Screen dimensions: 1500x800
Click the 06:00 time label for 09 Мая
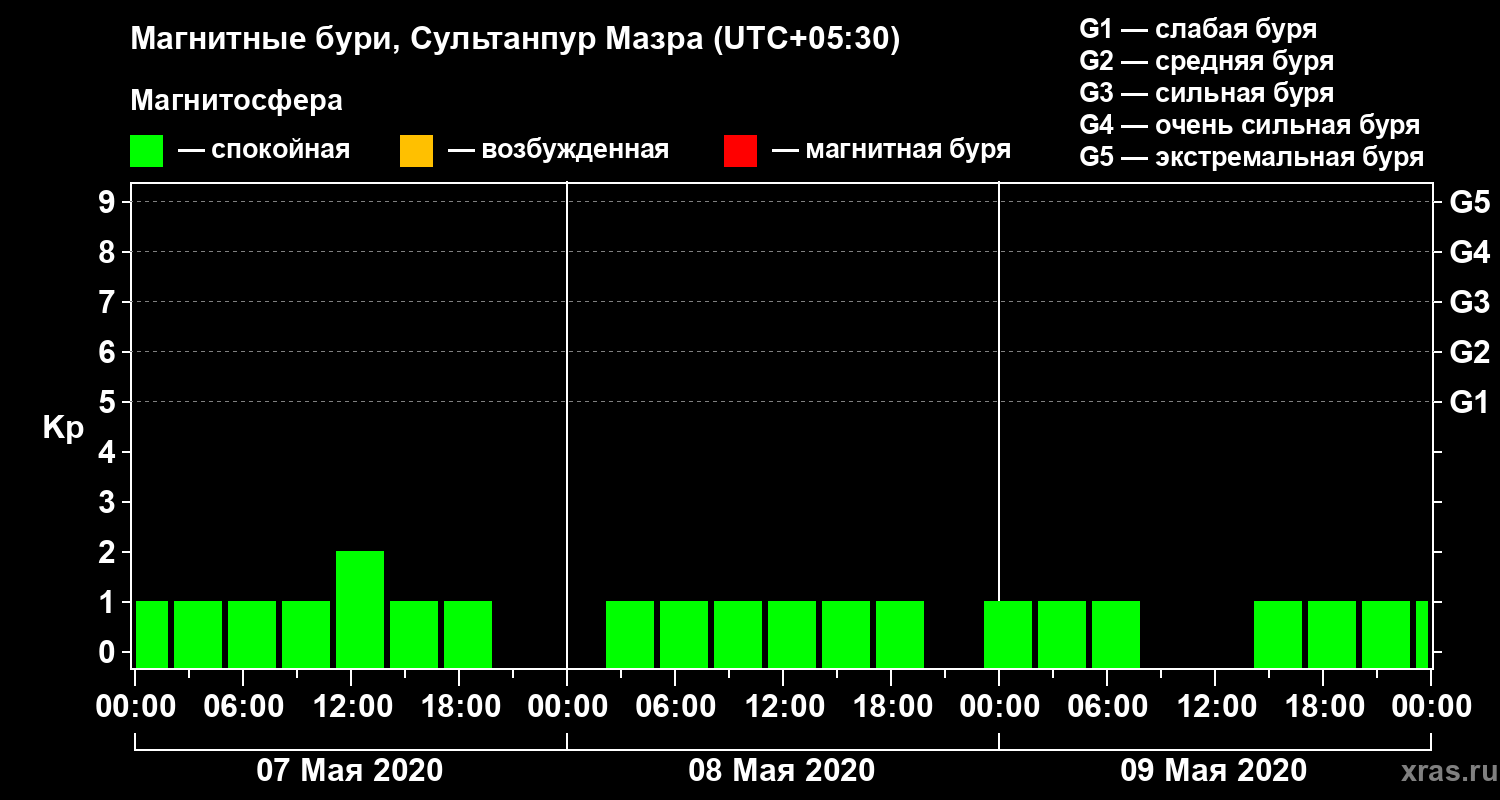[1107, 707]
